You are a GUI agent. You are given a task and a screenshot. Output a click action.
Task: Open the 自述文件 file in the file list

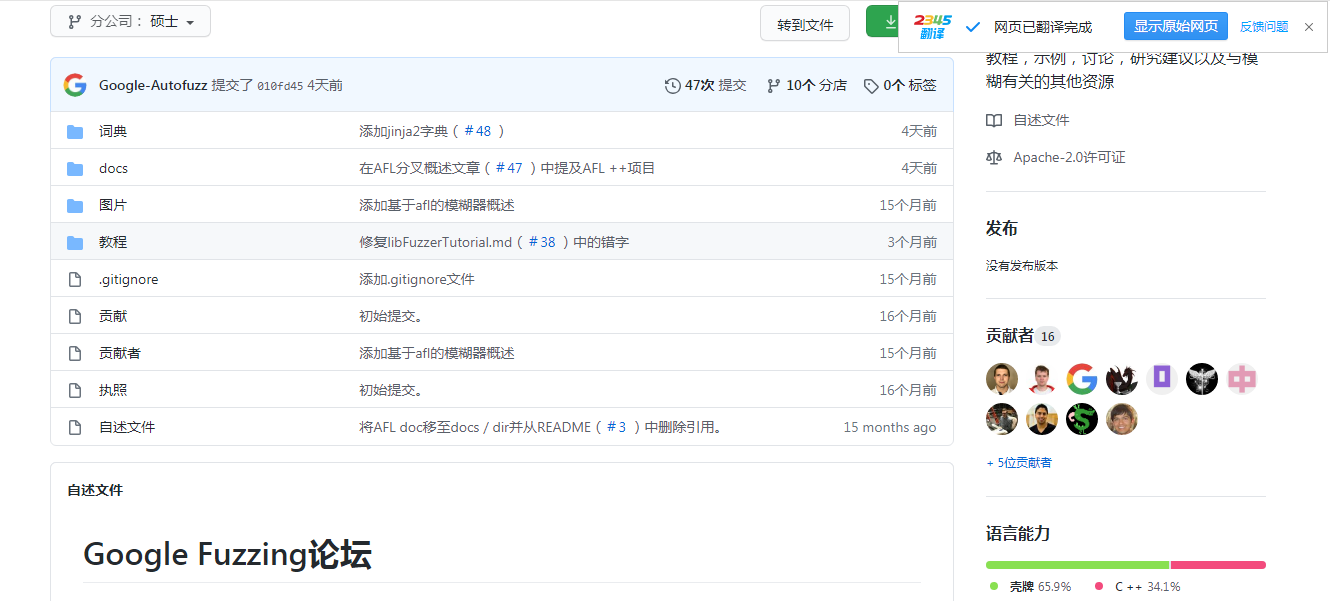127,427
